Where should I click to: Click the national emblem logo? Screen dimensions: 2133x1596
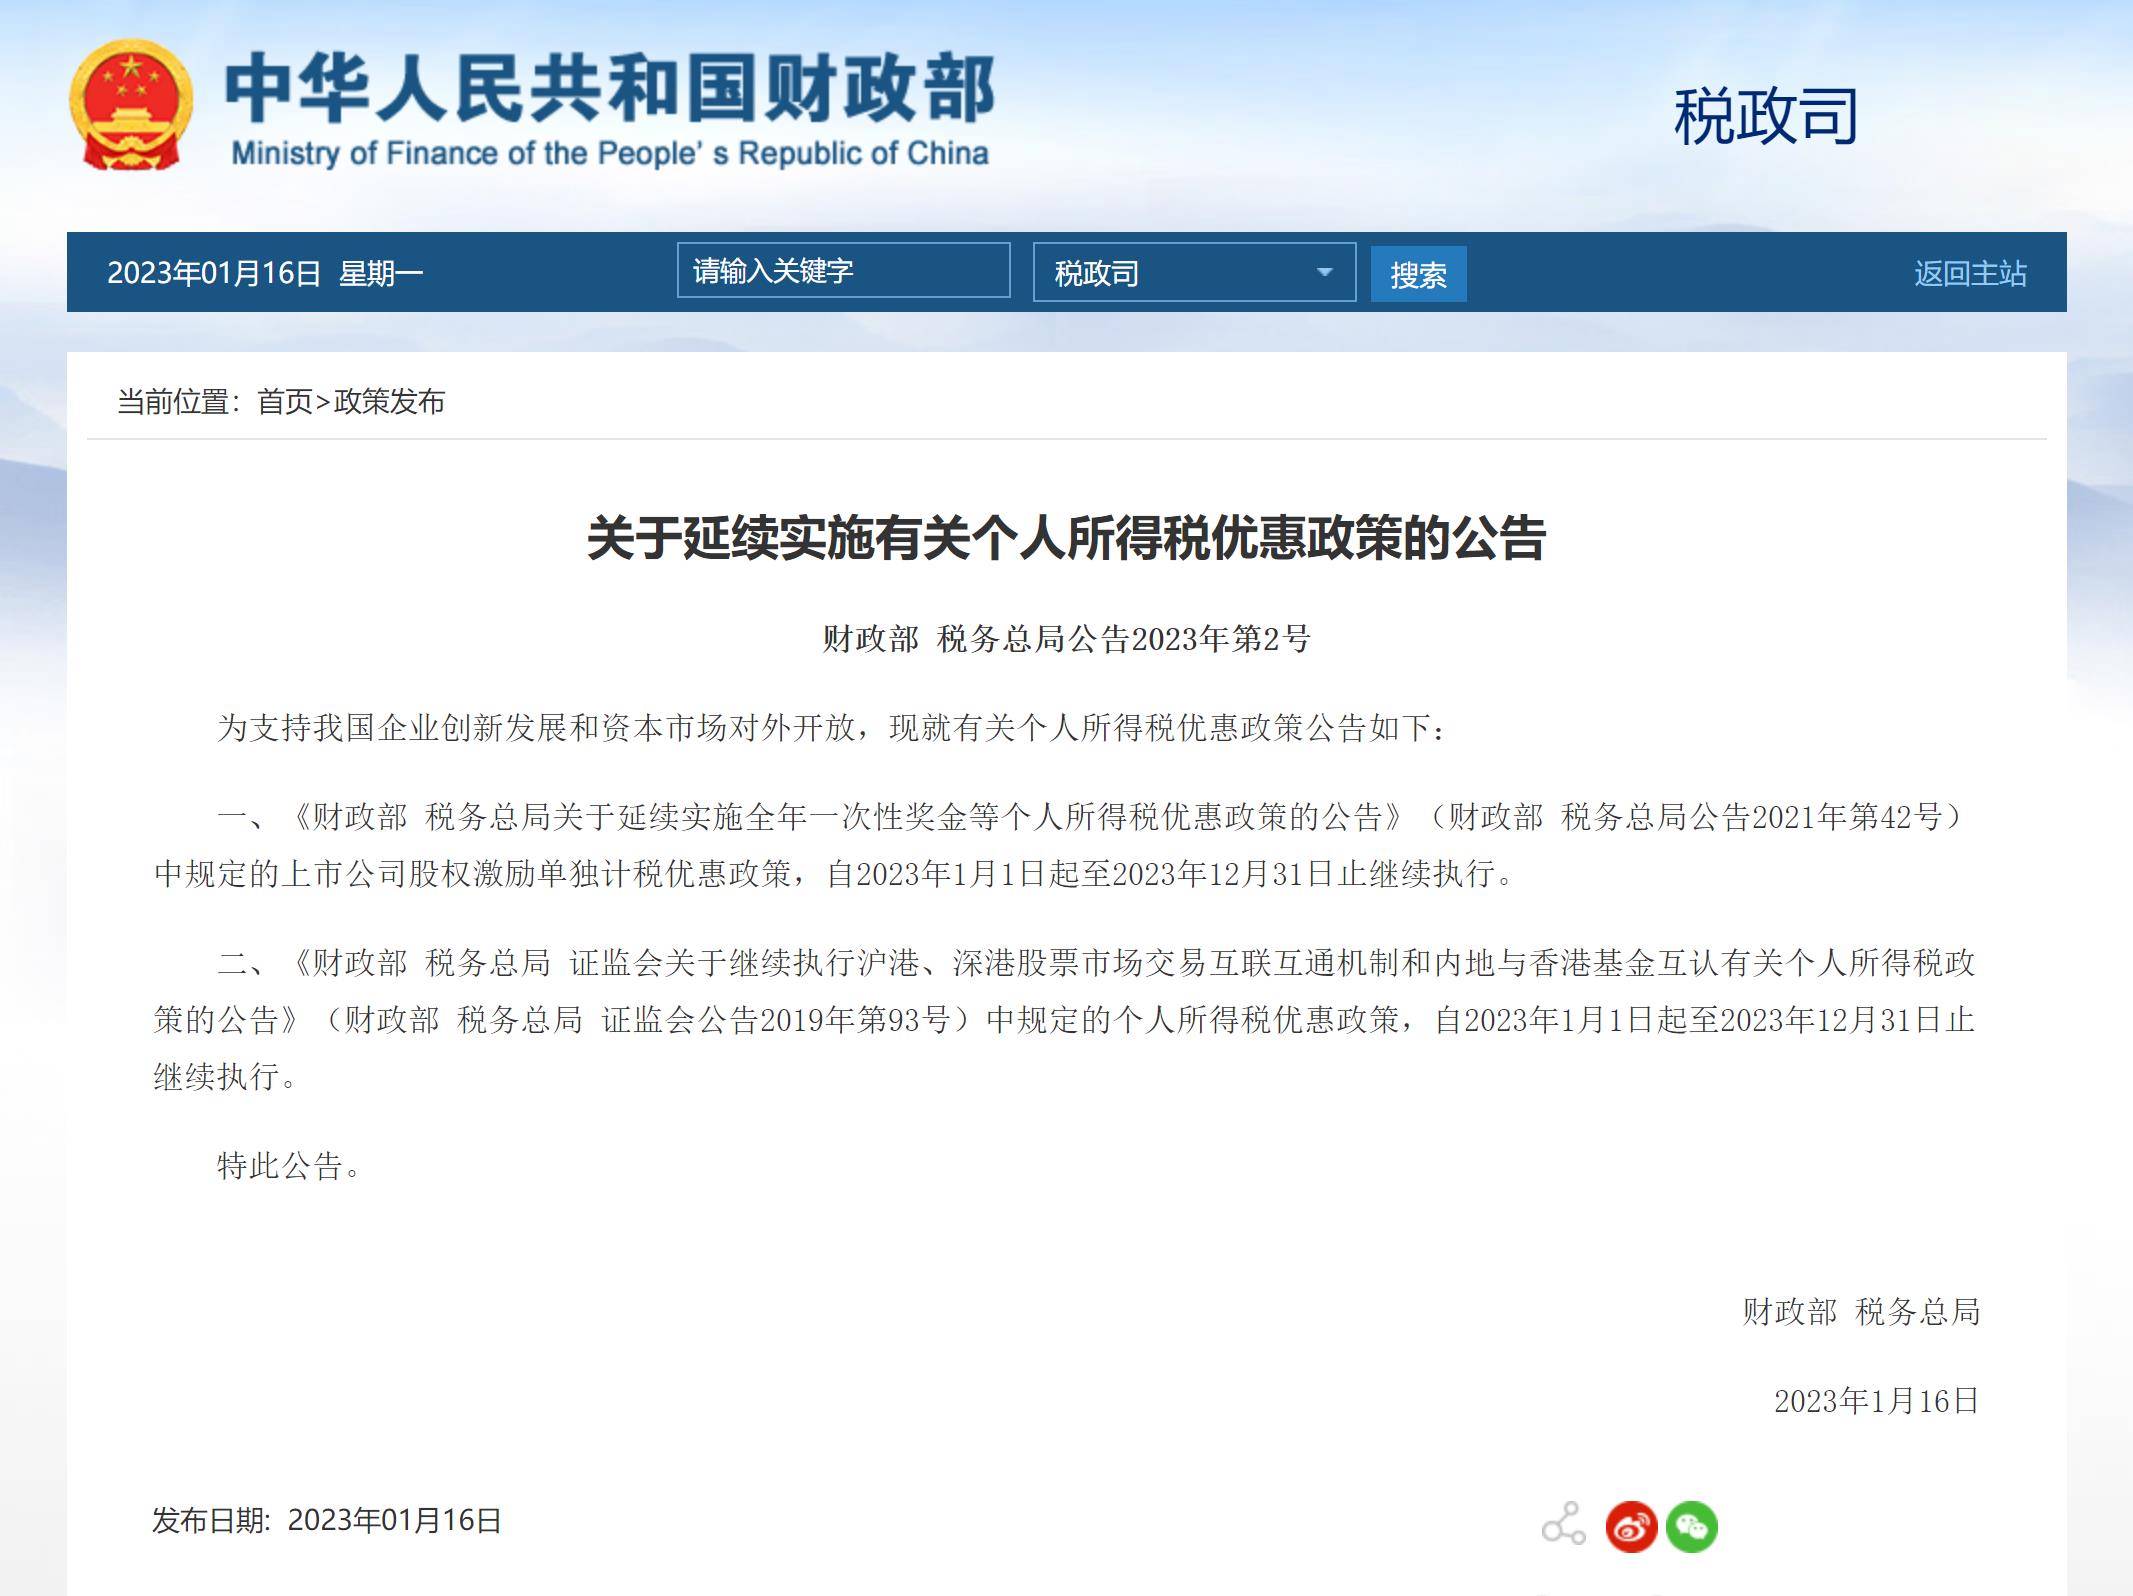click(x=131, y=105)
